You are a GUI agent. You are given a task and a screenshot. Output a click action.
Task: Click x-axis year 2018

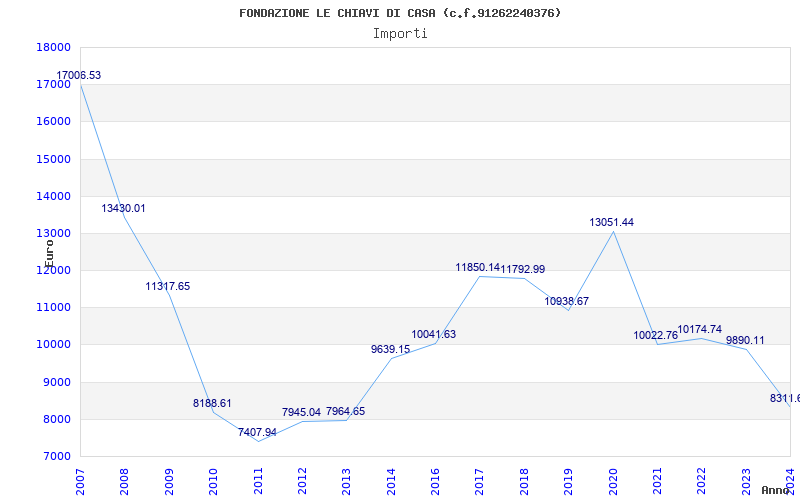point(524,481)
